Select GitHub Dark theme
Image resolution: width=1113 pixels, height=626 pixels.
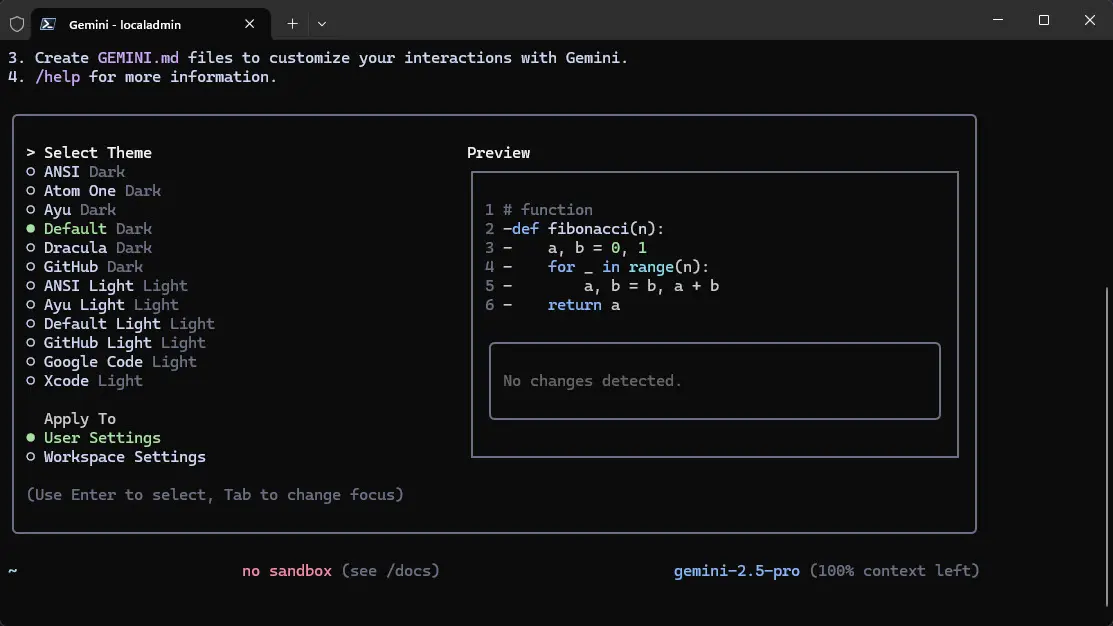[x=84, y=267]
